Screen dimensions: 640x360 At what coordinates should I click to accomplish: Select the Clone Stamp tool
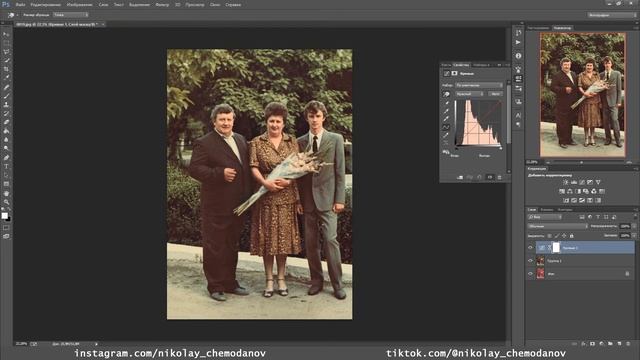tap(6, 105)
